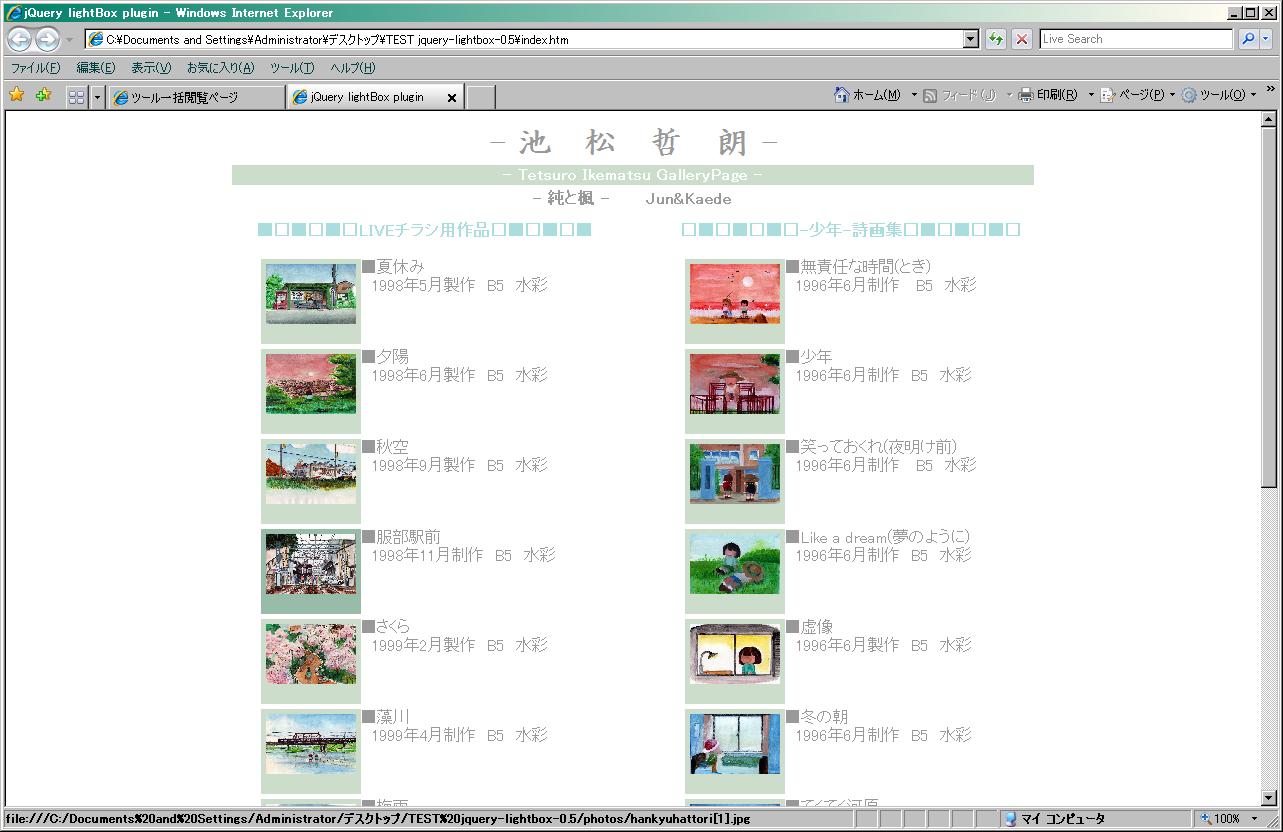1283x832 pixels.
Task: Open the 少年 painting thumbnail
Action: 735,384
